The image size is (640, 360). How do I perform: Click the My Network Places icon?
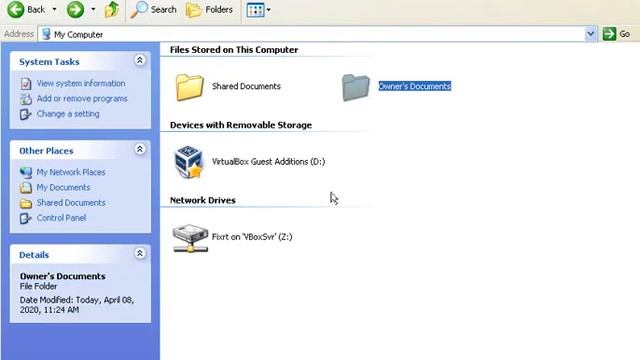26,172
